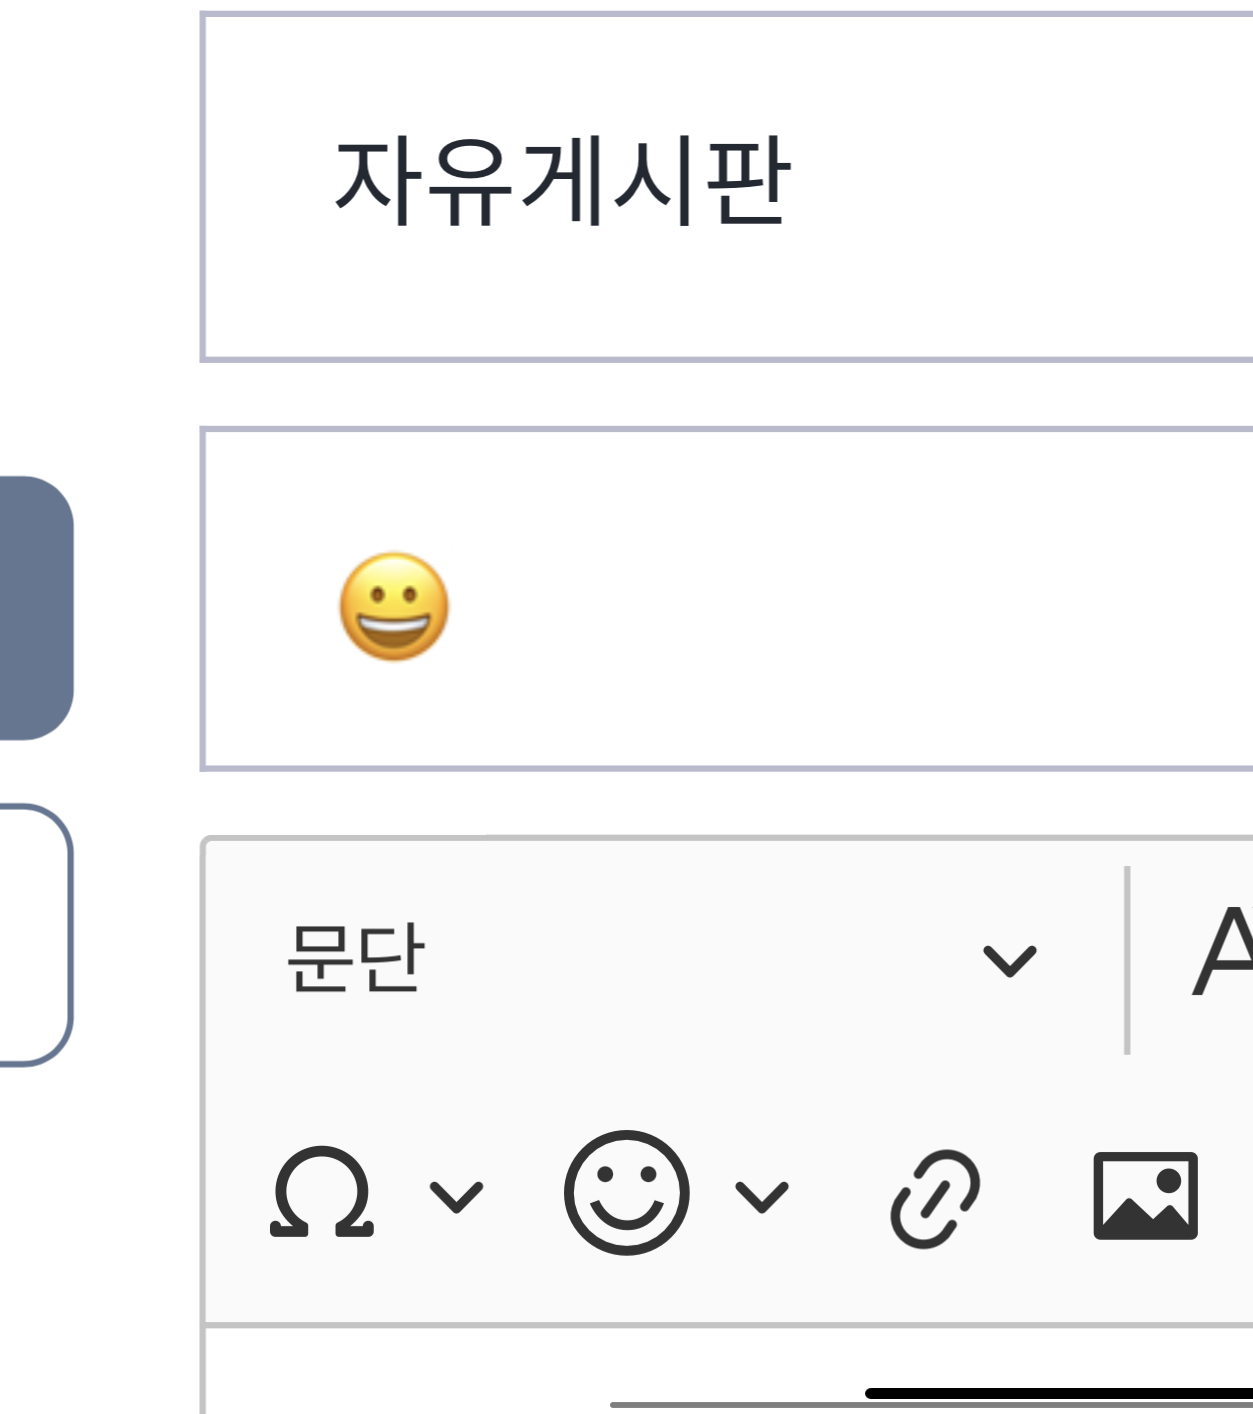Tap the black home indicator bar

[x=1058, y=1393]
